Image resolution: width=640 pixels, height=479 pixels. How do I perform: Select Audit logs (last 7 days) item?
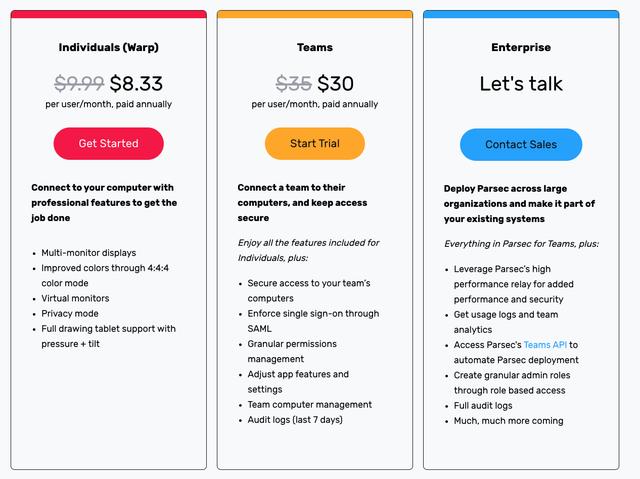point(295,419)
